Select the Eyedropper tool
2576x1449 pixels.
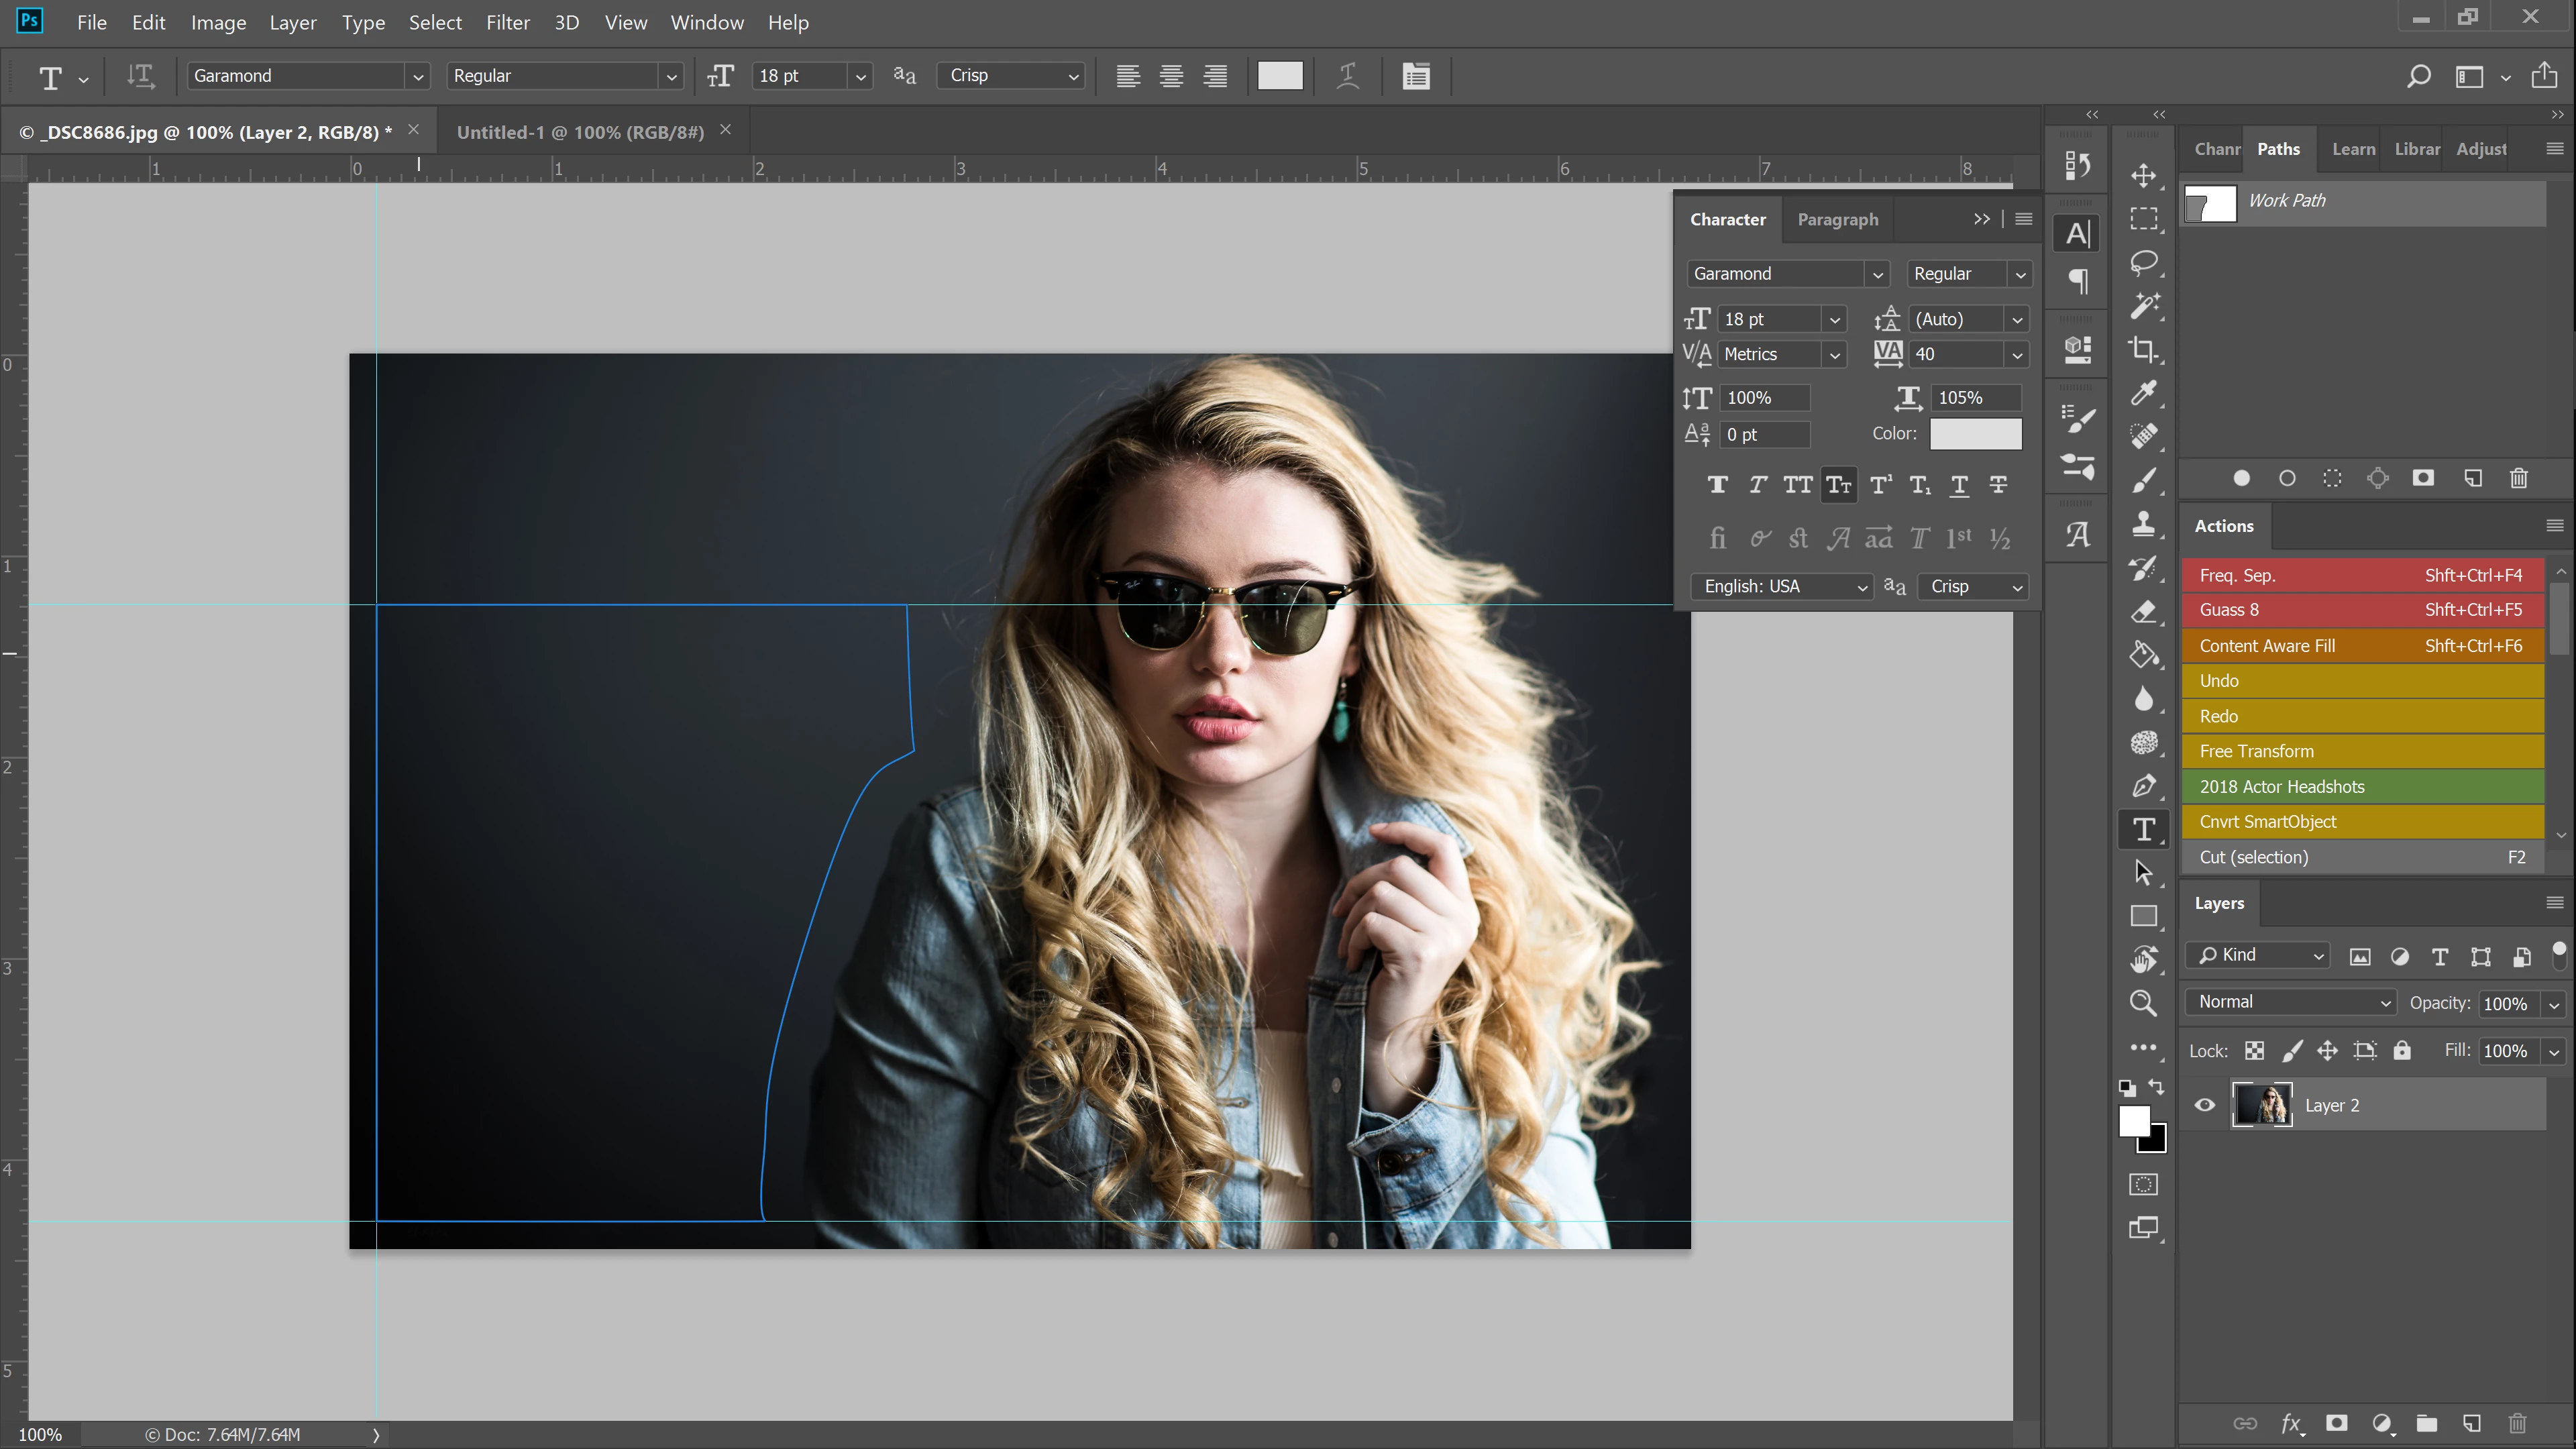(x=2143, y=393)
